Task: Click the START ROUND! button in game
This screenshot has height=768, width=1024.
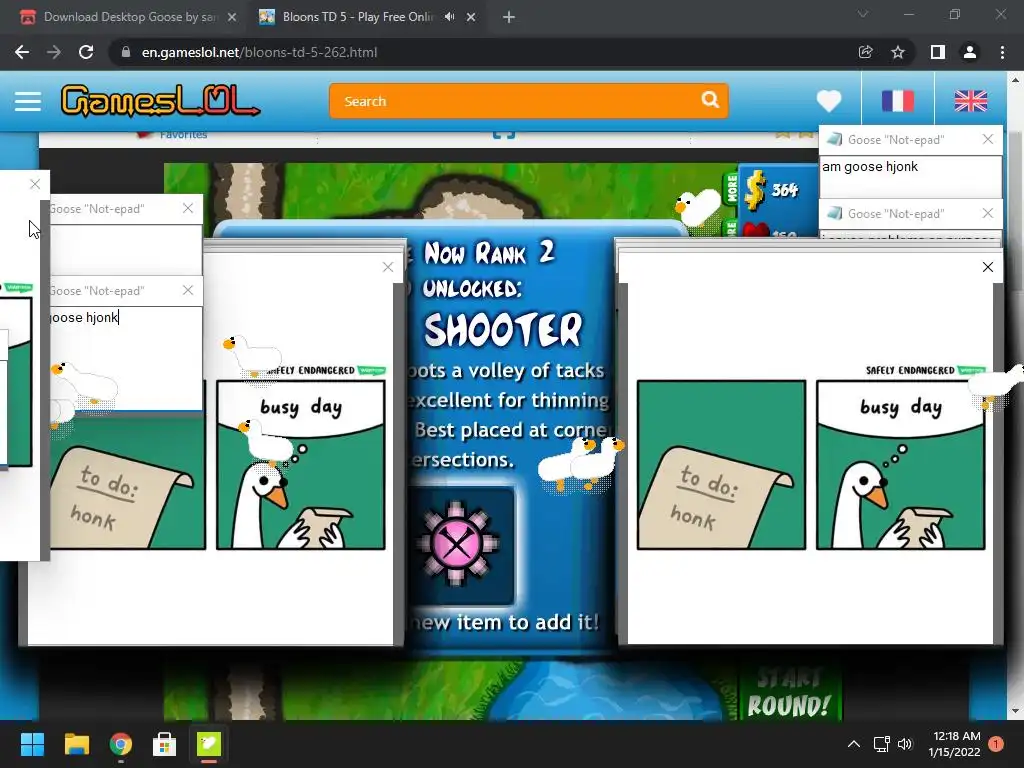Action: (x=789, y=694)
